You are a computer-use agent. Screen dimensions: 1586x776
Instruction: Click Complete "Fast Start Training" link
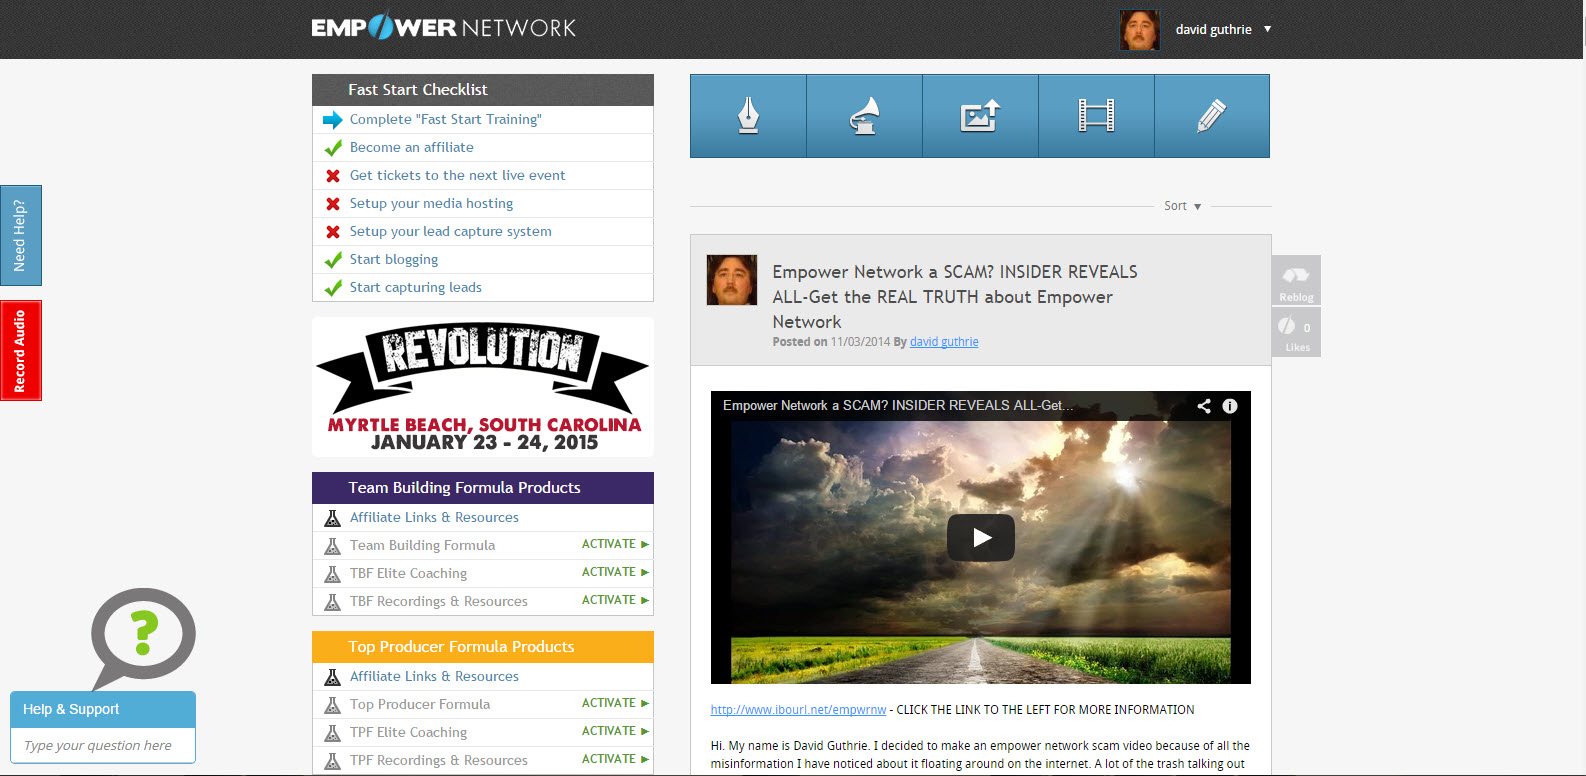(x=445, y=119)
